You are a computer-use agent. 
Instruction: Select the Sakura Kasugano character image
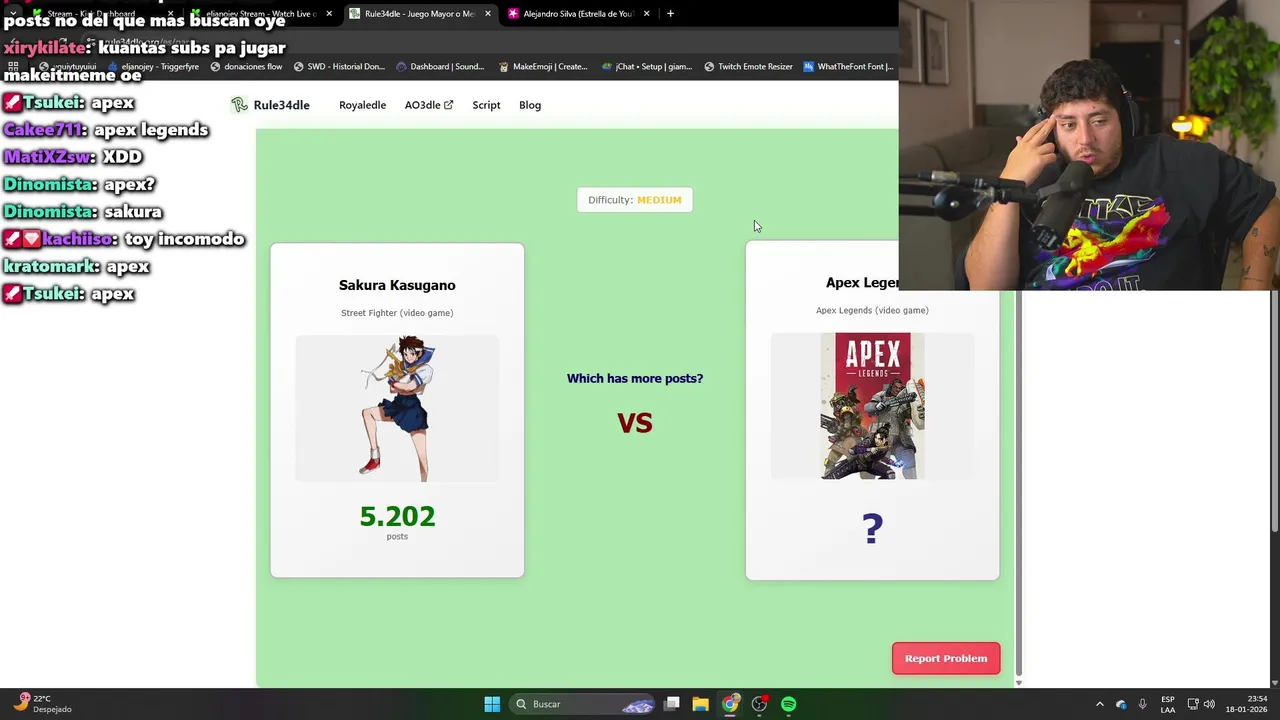tap(397, 408)
